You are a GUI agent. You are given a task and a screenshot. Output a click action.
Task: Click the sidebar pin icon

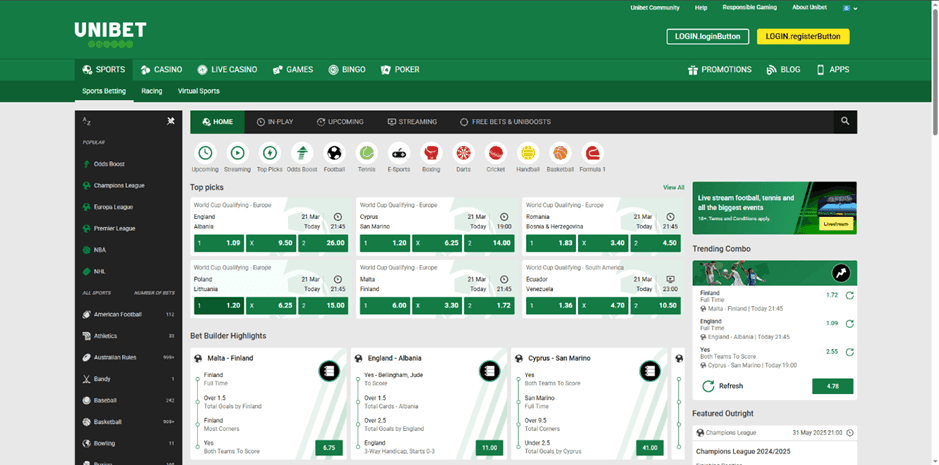tap(171, 121)
